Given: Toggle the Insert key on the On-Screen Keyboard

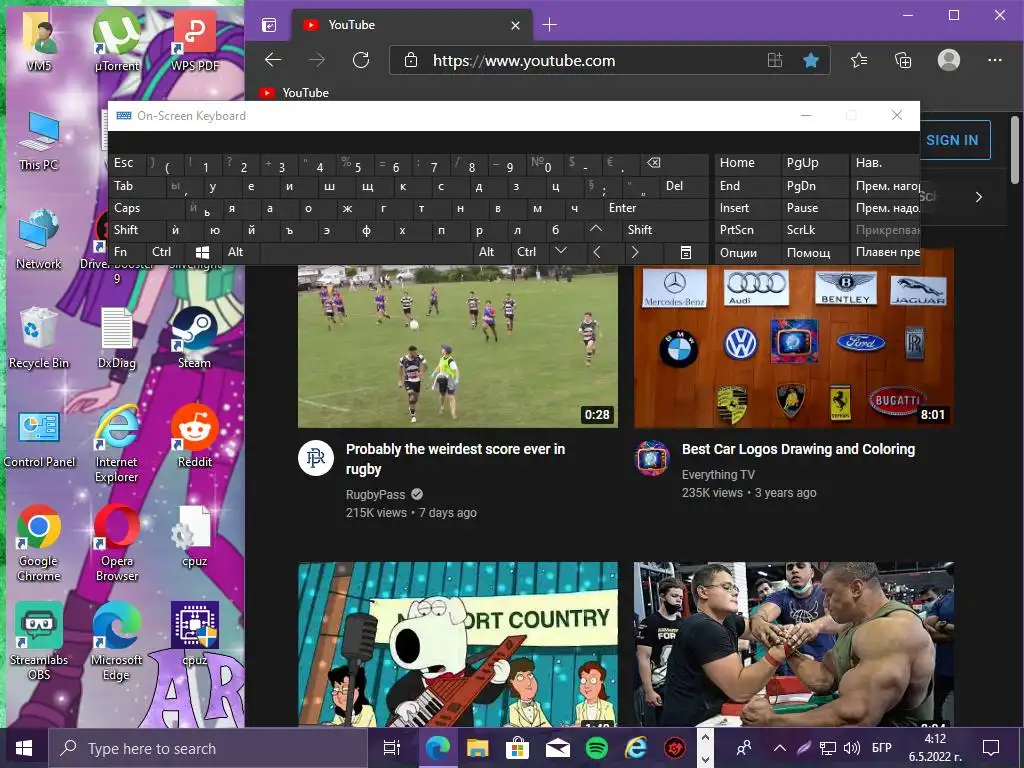Looking at the screenshot, I should tap(747, 208).
